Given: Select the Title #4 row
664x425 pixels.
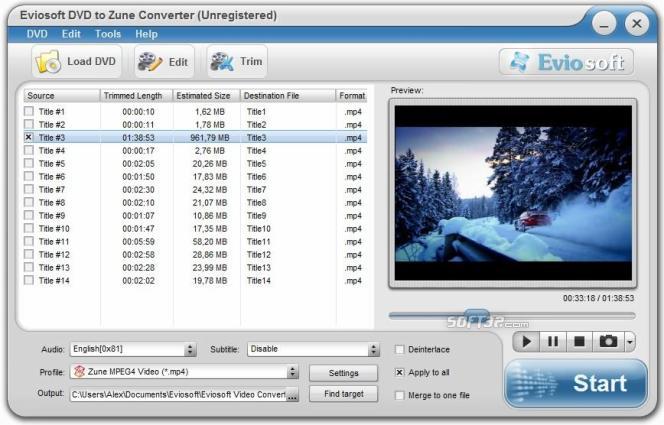Looking at the screenshot, I should tap(195, 151).
